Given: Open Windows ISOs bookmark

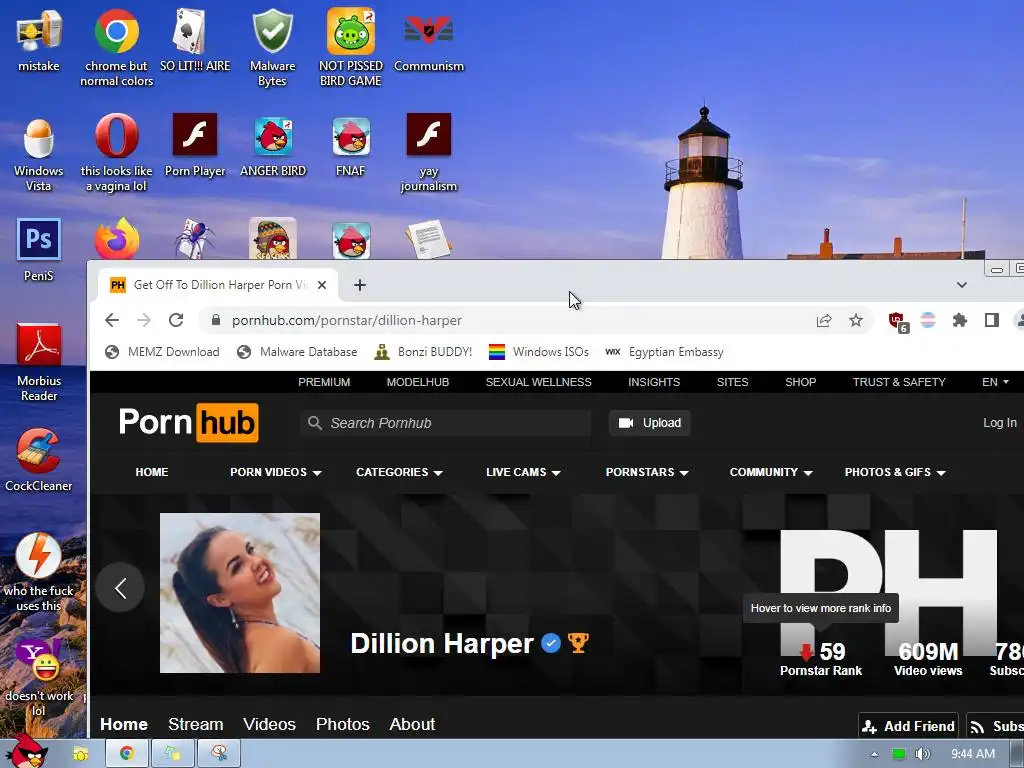Looking at the screenshot, I should click(x=539, y=352).
